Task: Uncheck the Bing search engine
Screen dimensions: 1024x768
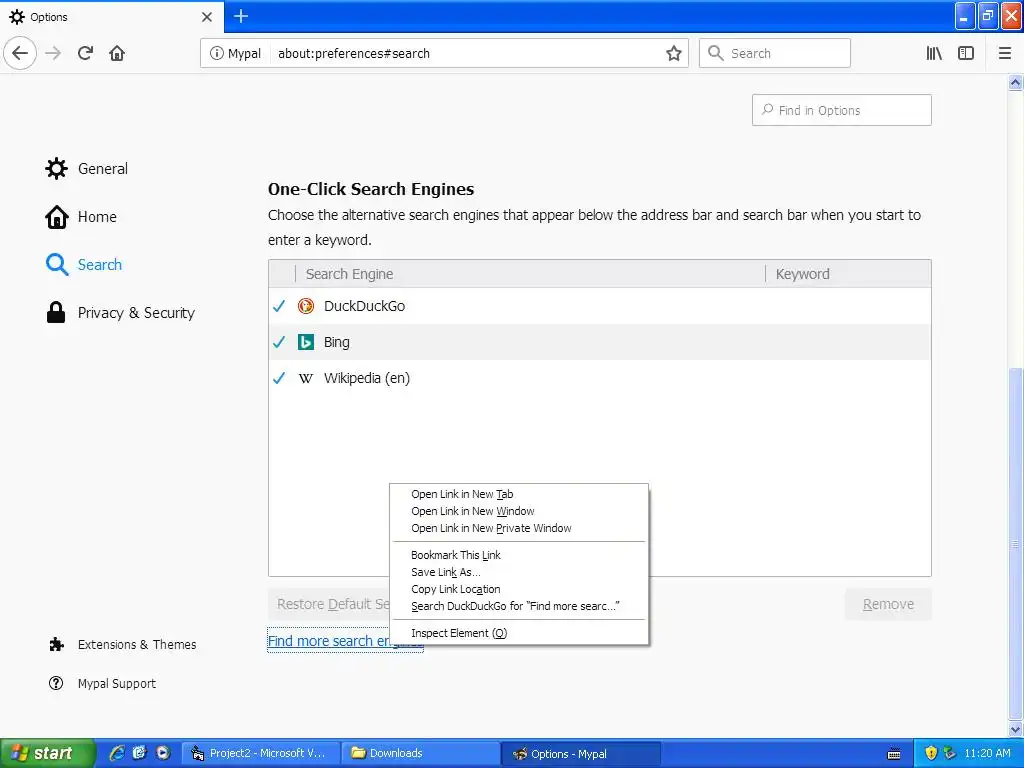Action: pos(280,342)
